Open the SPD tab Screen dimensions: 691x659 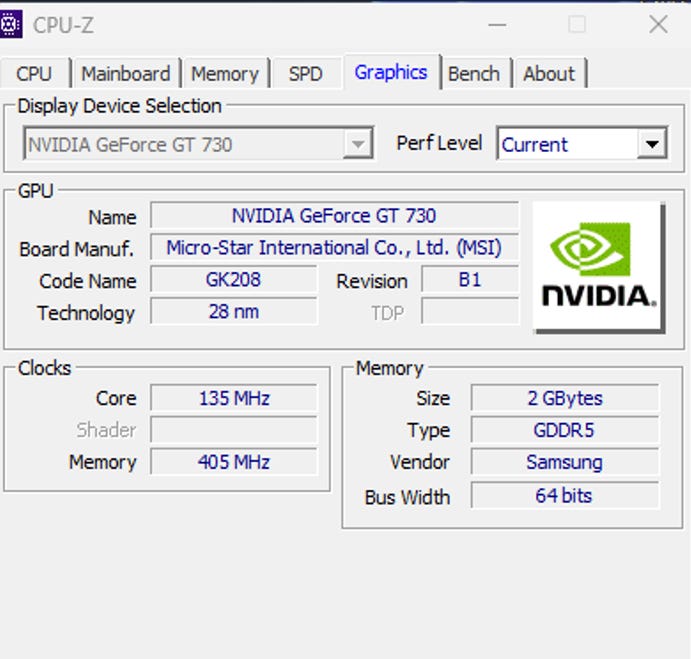[306, 73]
